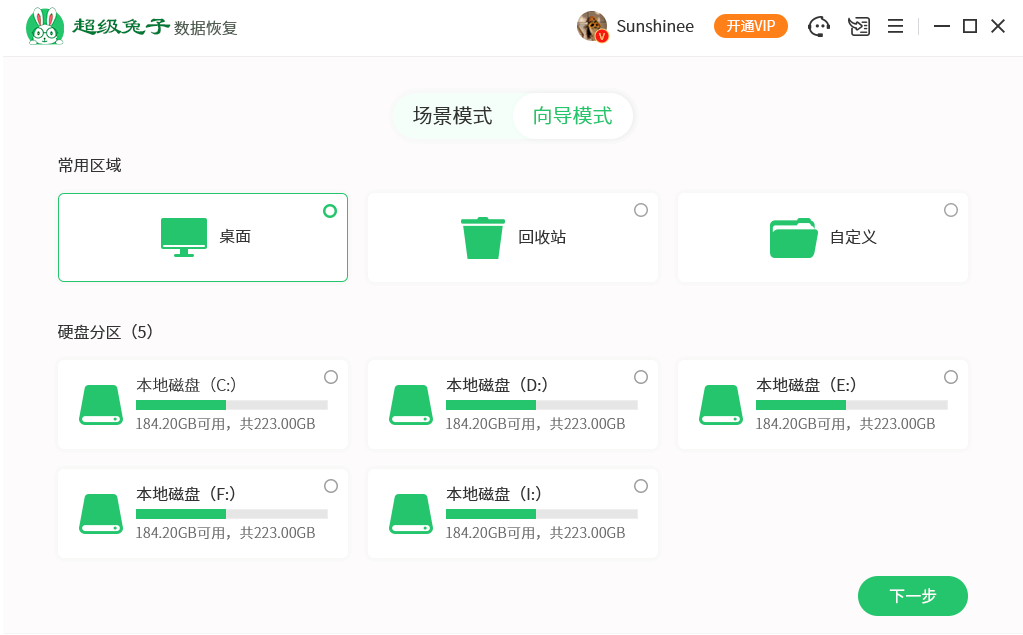
Task: Open the hamburger menu icon
Action: coord(895,26)
